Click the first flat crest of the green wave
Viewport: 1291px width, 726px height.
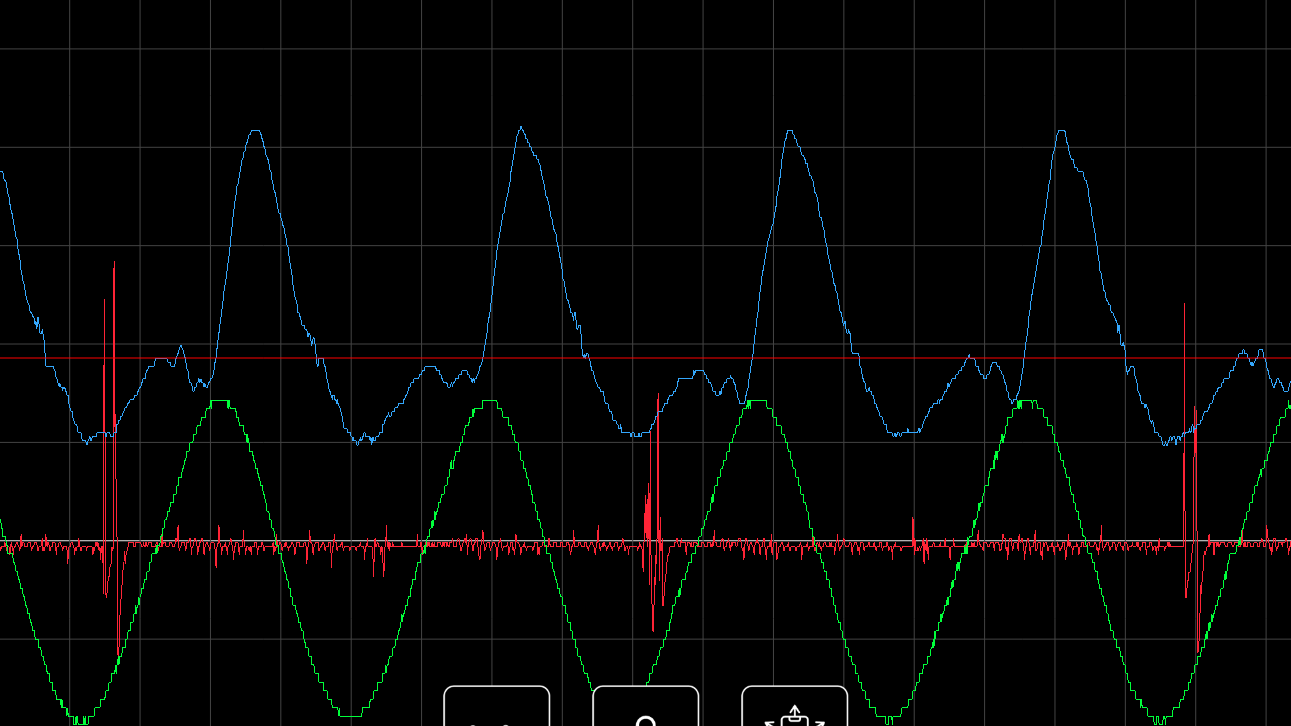click(219, 402)
